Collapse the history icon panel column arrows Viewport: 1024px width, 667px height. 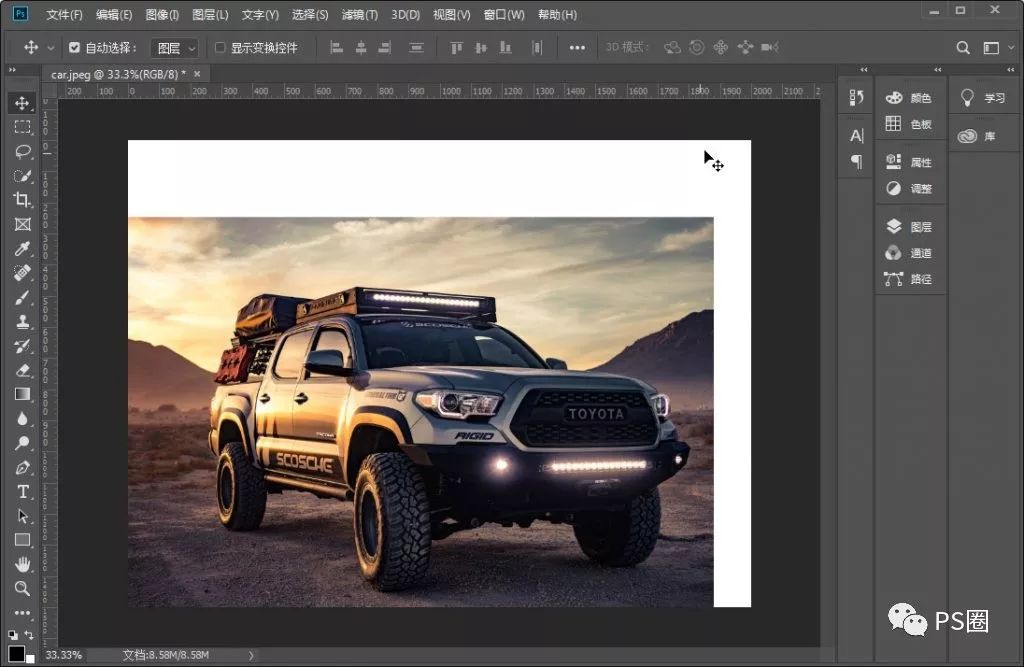point(864,69)
